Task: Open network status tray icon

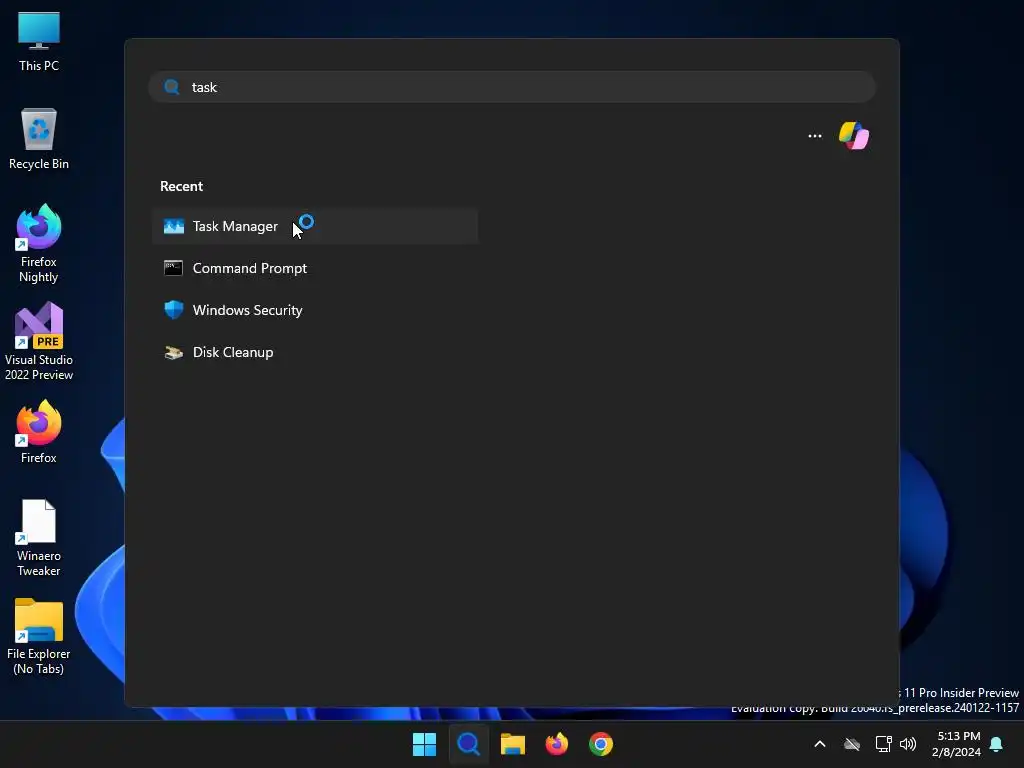Action: tap(883, 744)
